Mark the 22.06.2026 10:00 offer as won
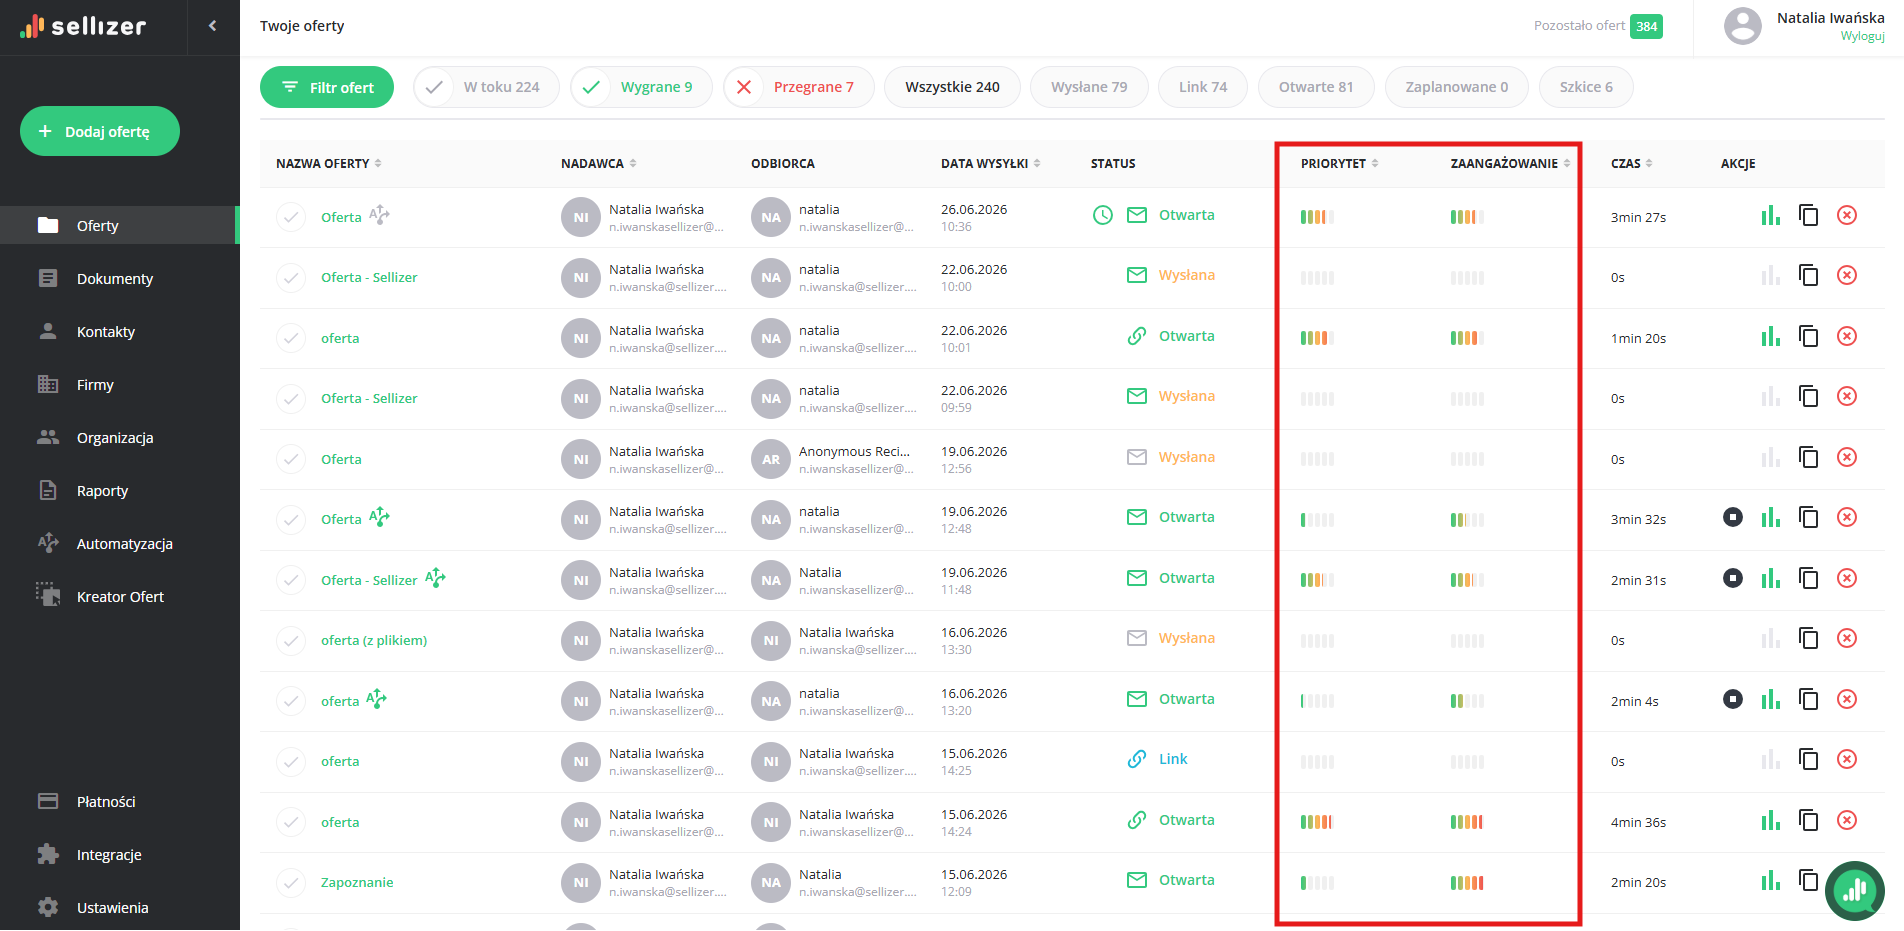Screen dimensions: 1904x931 click(291, 277)
